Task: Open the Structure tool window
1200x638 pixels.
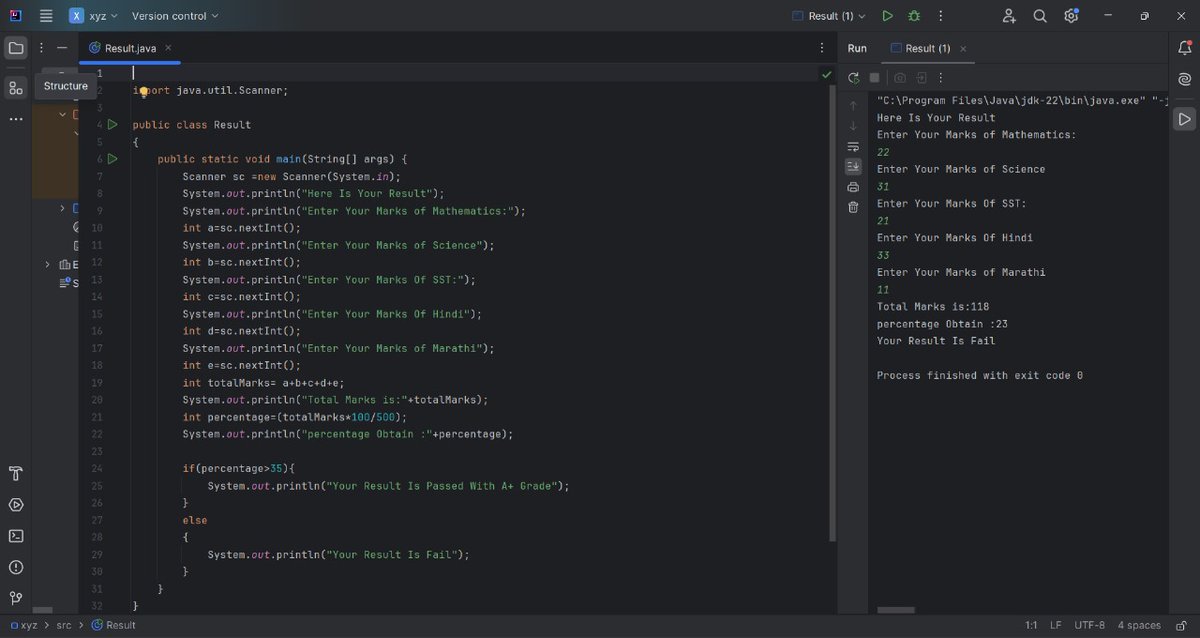Action: click(16, 88)
